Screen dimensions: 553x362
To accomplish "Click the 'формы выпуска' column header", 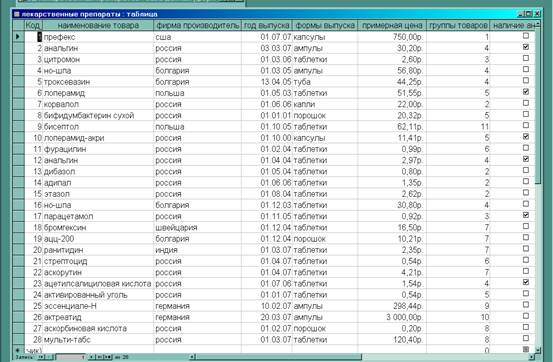I will [325, 25].
